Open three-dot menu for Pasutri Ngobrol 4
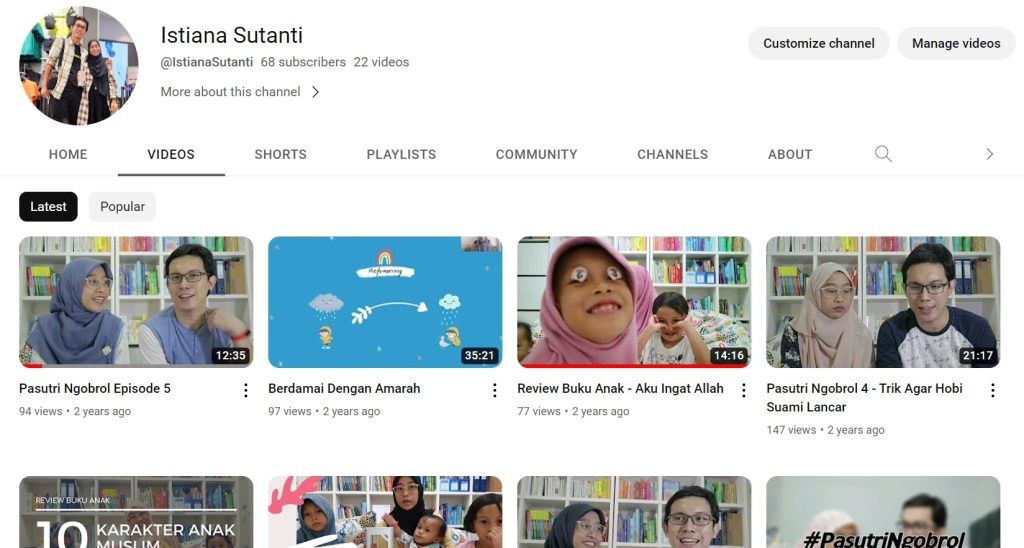This screenshot has width=1024, height=548. point(992,390)
